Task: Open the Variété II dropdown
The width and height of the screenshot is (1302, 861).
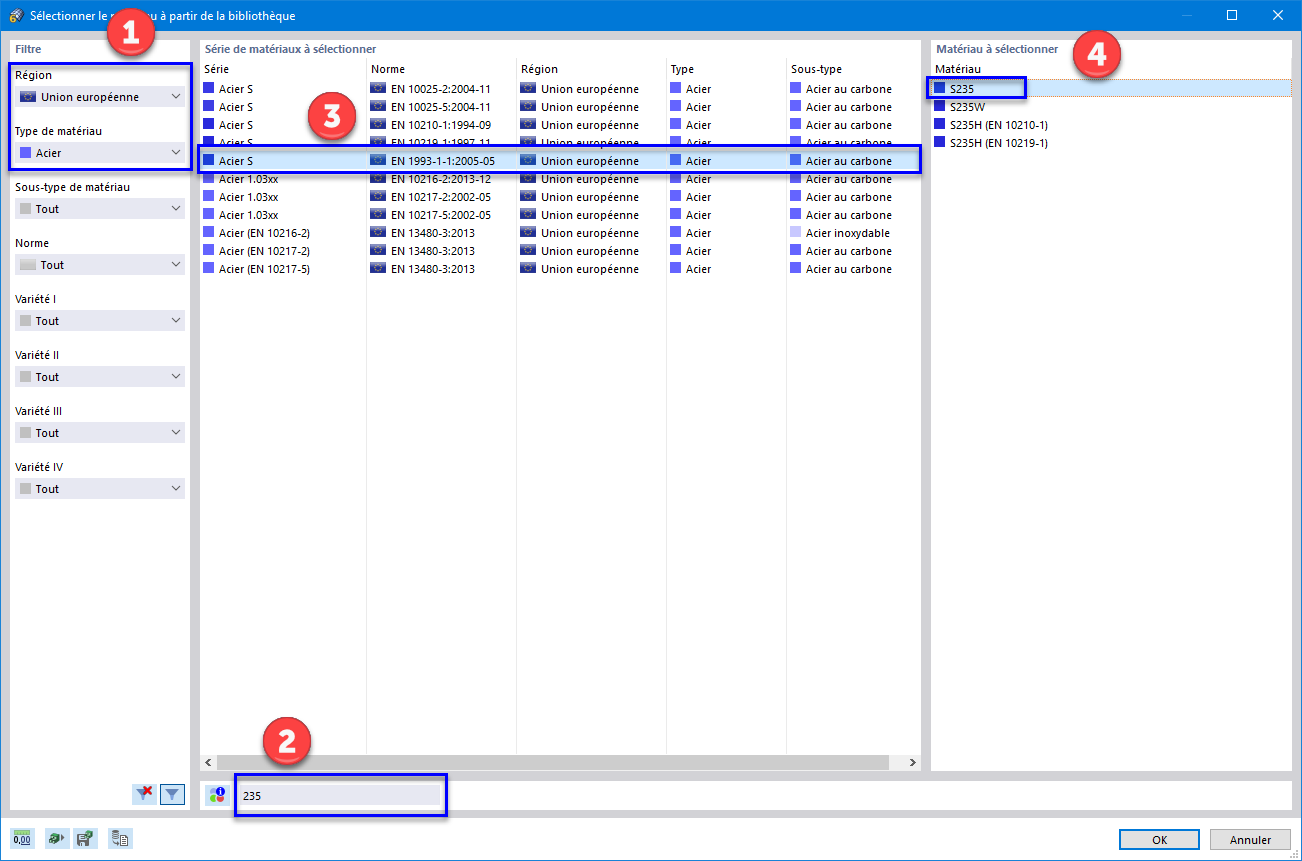Action: click(x=100, y=377)
